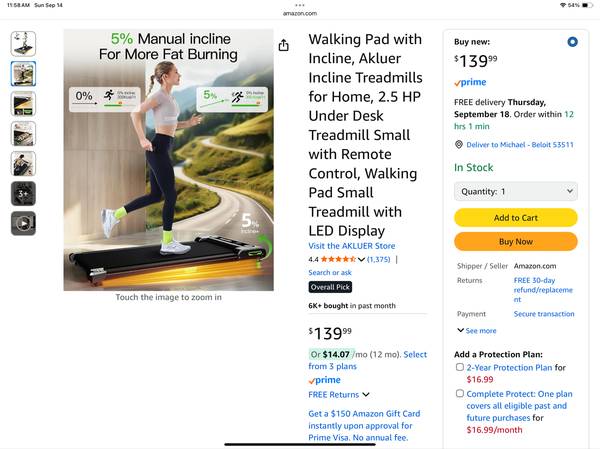
Task: Expand See more seller details
Action: [477, 331]
